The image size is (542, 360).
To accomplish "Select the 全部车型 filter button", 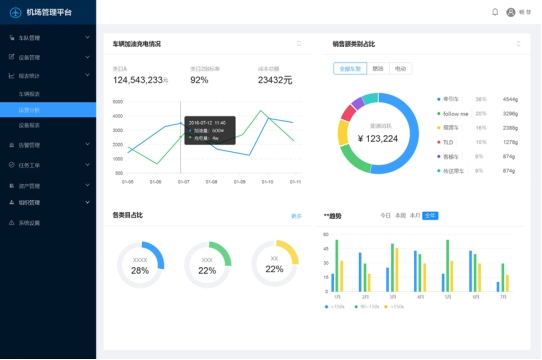I will click(x=350, y=68).
